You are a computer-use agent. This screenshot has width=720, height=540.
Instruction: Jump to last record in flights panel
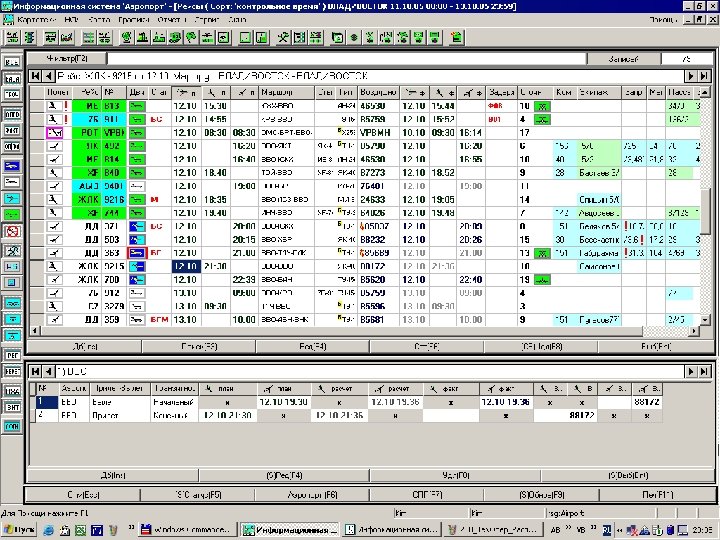tap(704, 76)
